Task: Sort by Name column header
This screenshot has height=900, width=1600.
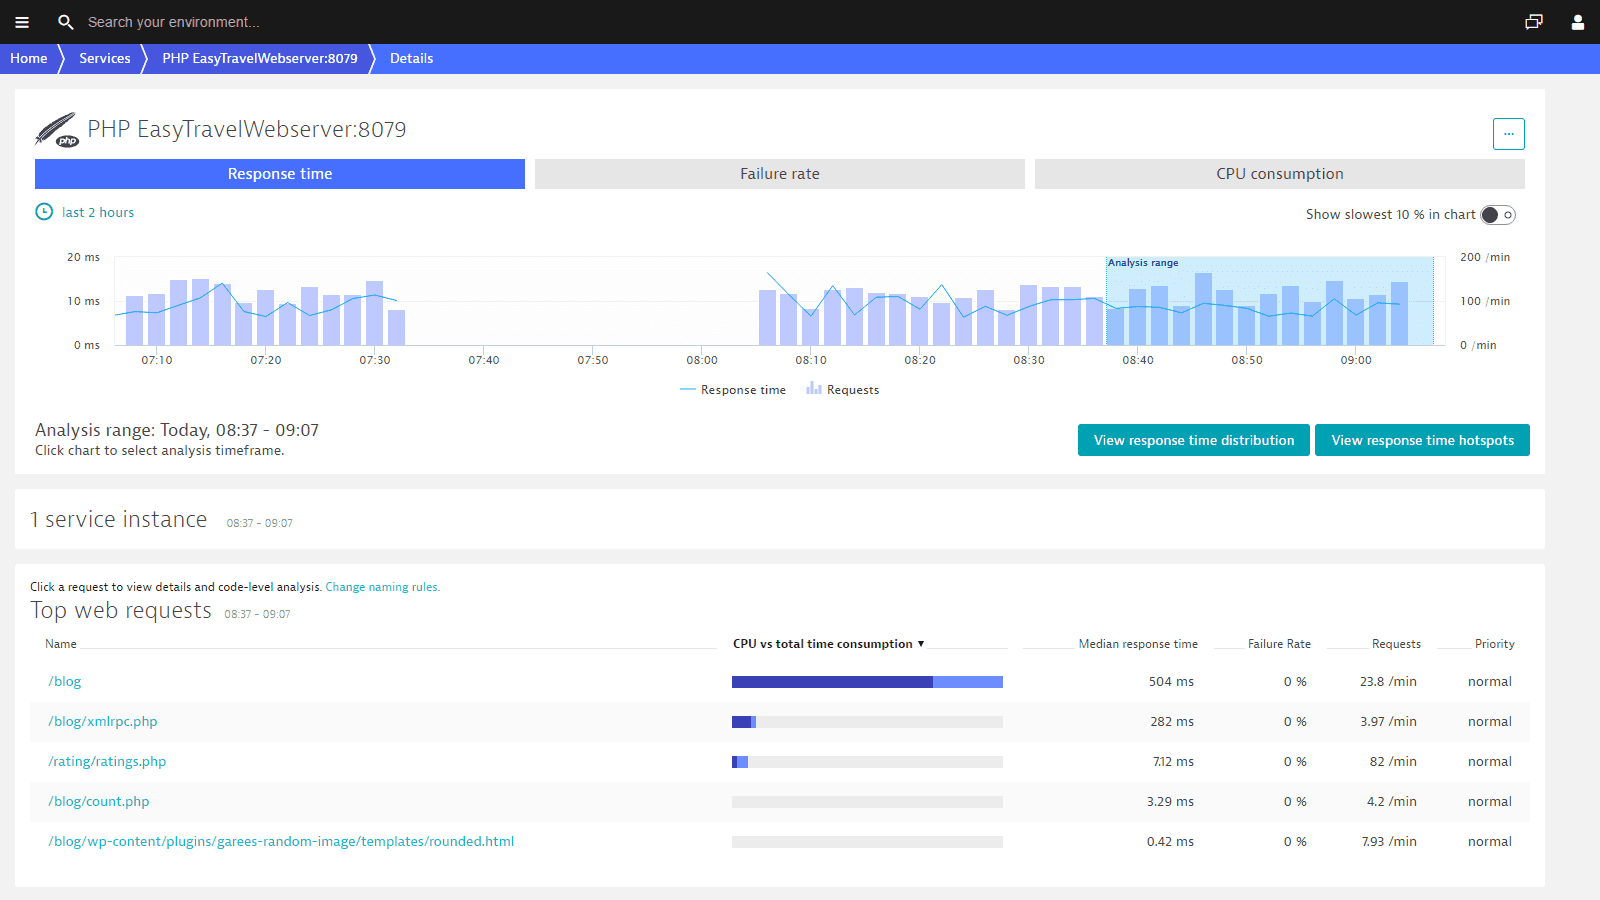Action: tap(61, 644)
